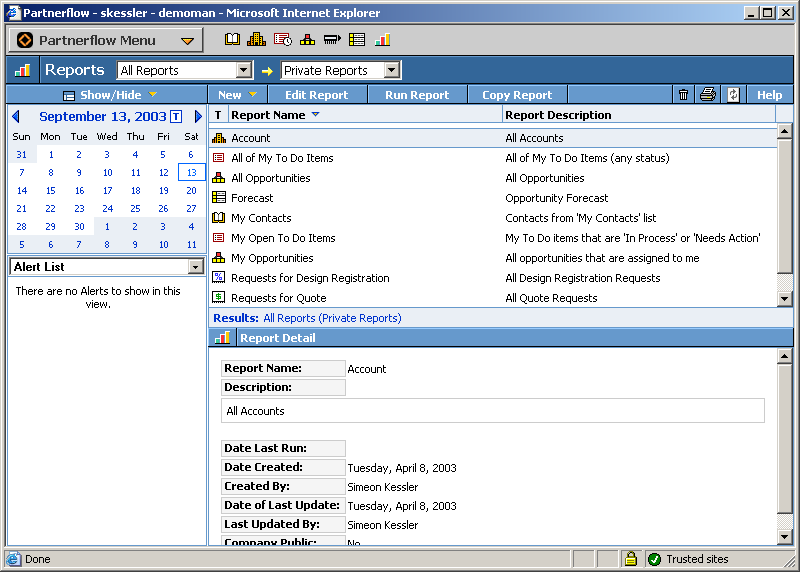Screen dimensions: 800x572
Task: Open the Opportunities pyramid icon in top toolbar
Action: 307,39
